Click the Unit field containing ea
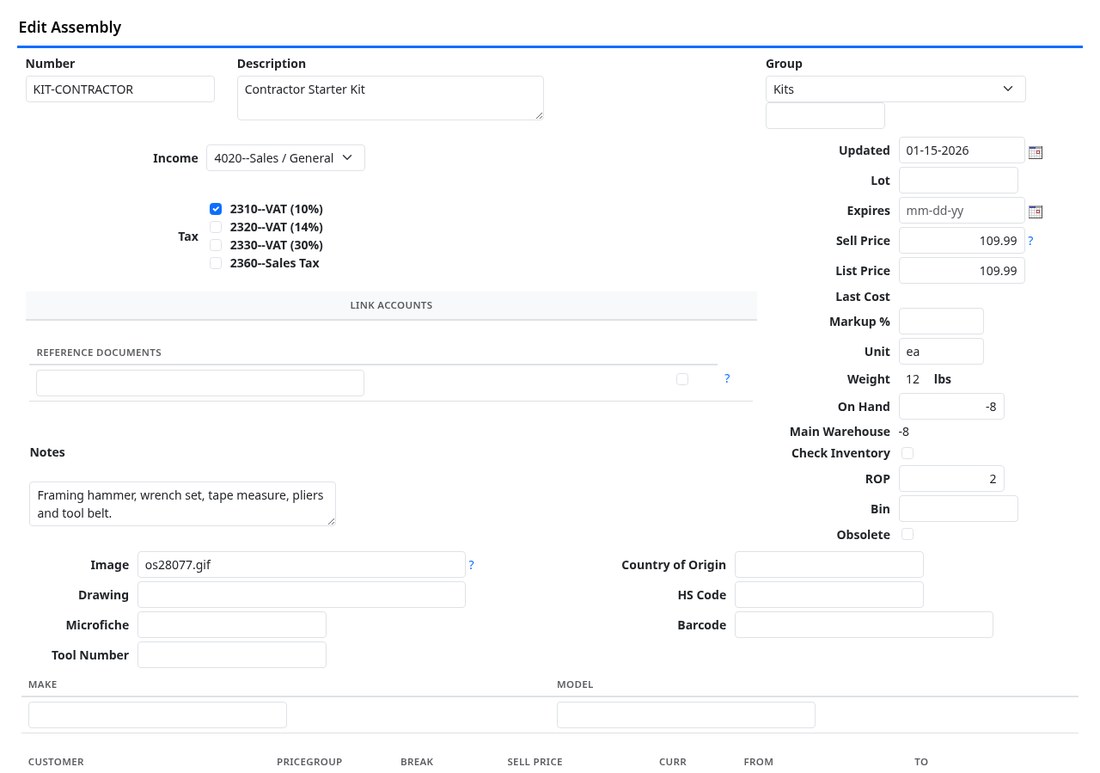This screenshot has width=1100, height=773. (x=941, y=351)
